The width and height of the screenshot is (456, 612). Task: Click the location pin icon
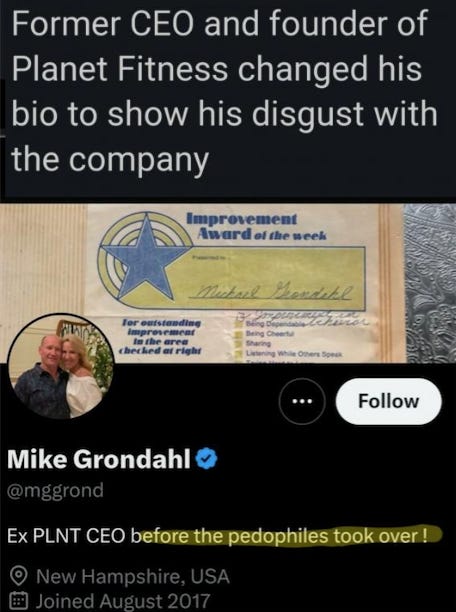[x=18, y=576]
